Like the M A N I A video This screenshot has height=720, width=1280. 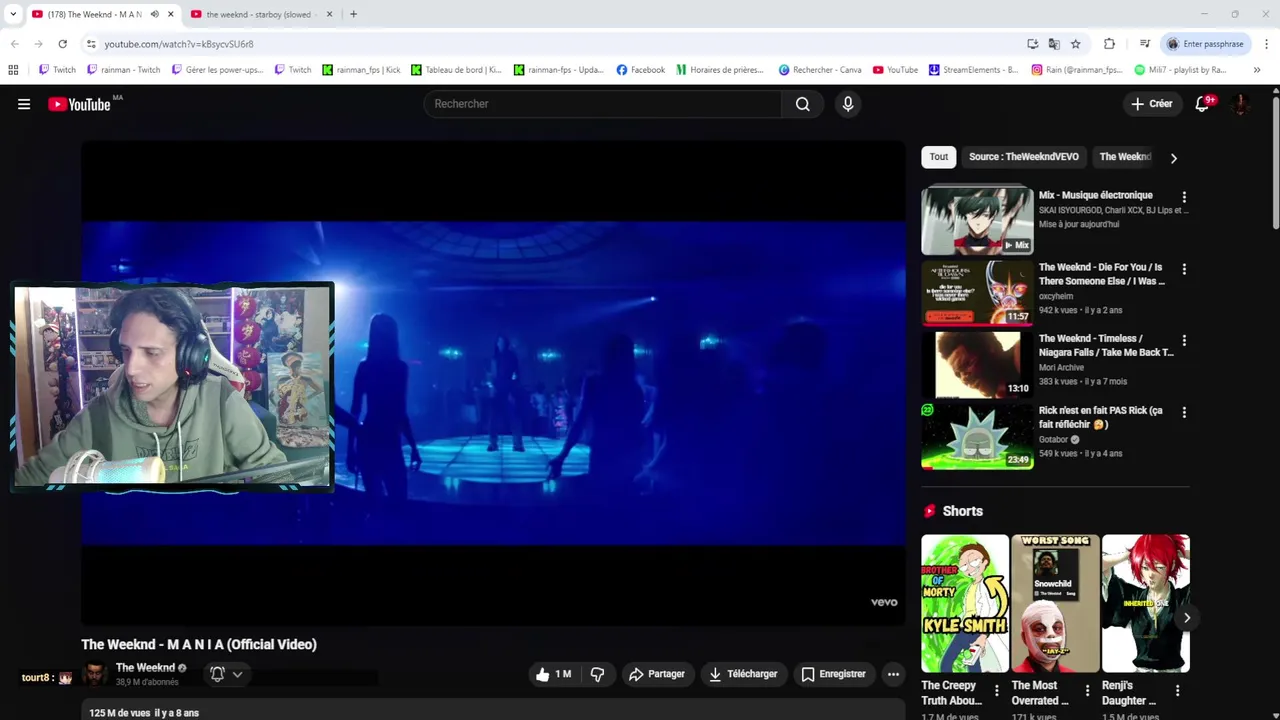(553, 674)
